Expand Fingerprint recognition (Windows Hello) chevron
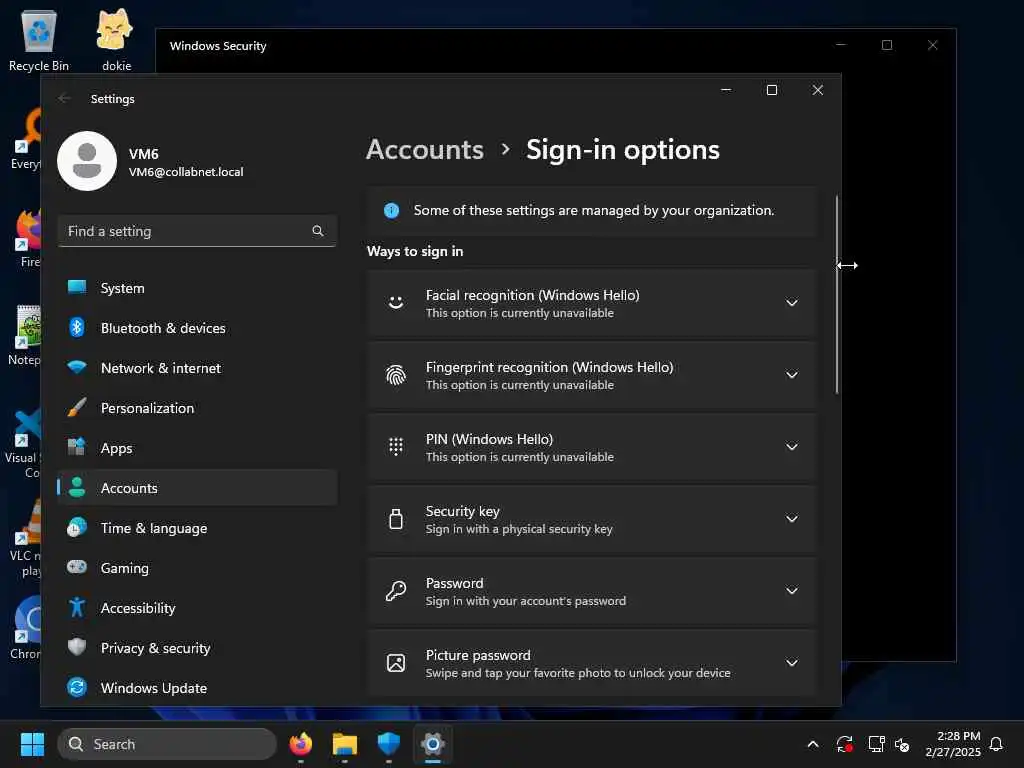This screenshot has width=1024, height=768. click(792, 375)
